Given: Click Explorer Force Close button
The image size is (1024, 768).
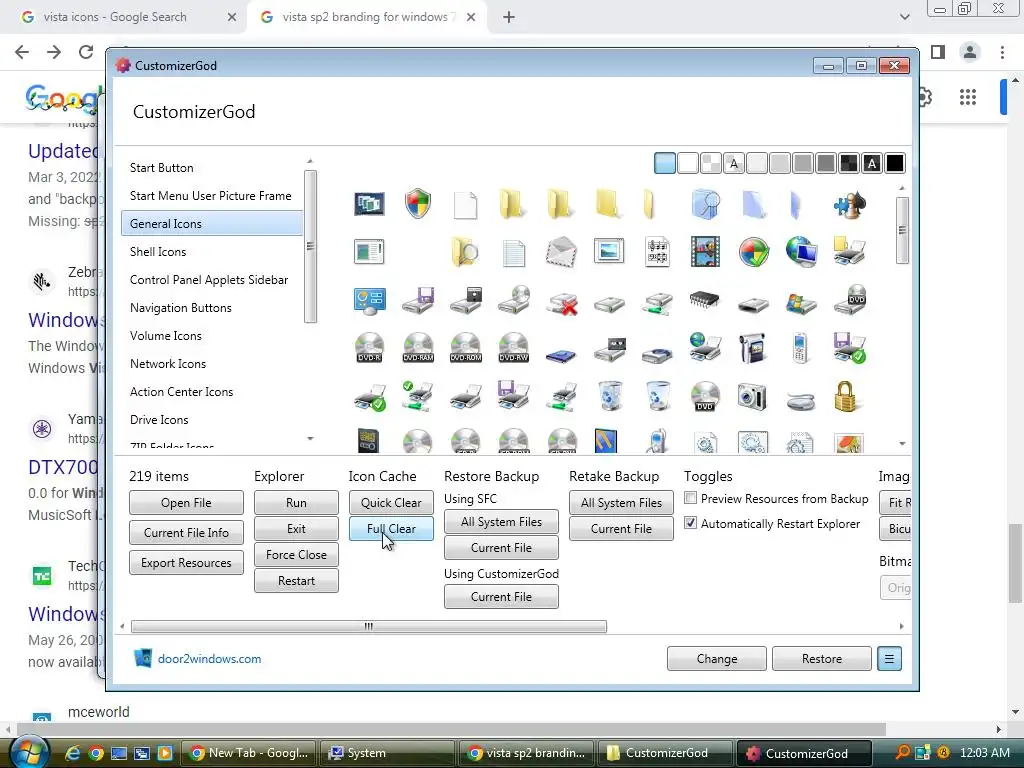Looking at the screenshot, I should (296, 555).
